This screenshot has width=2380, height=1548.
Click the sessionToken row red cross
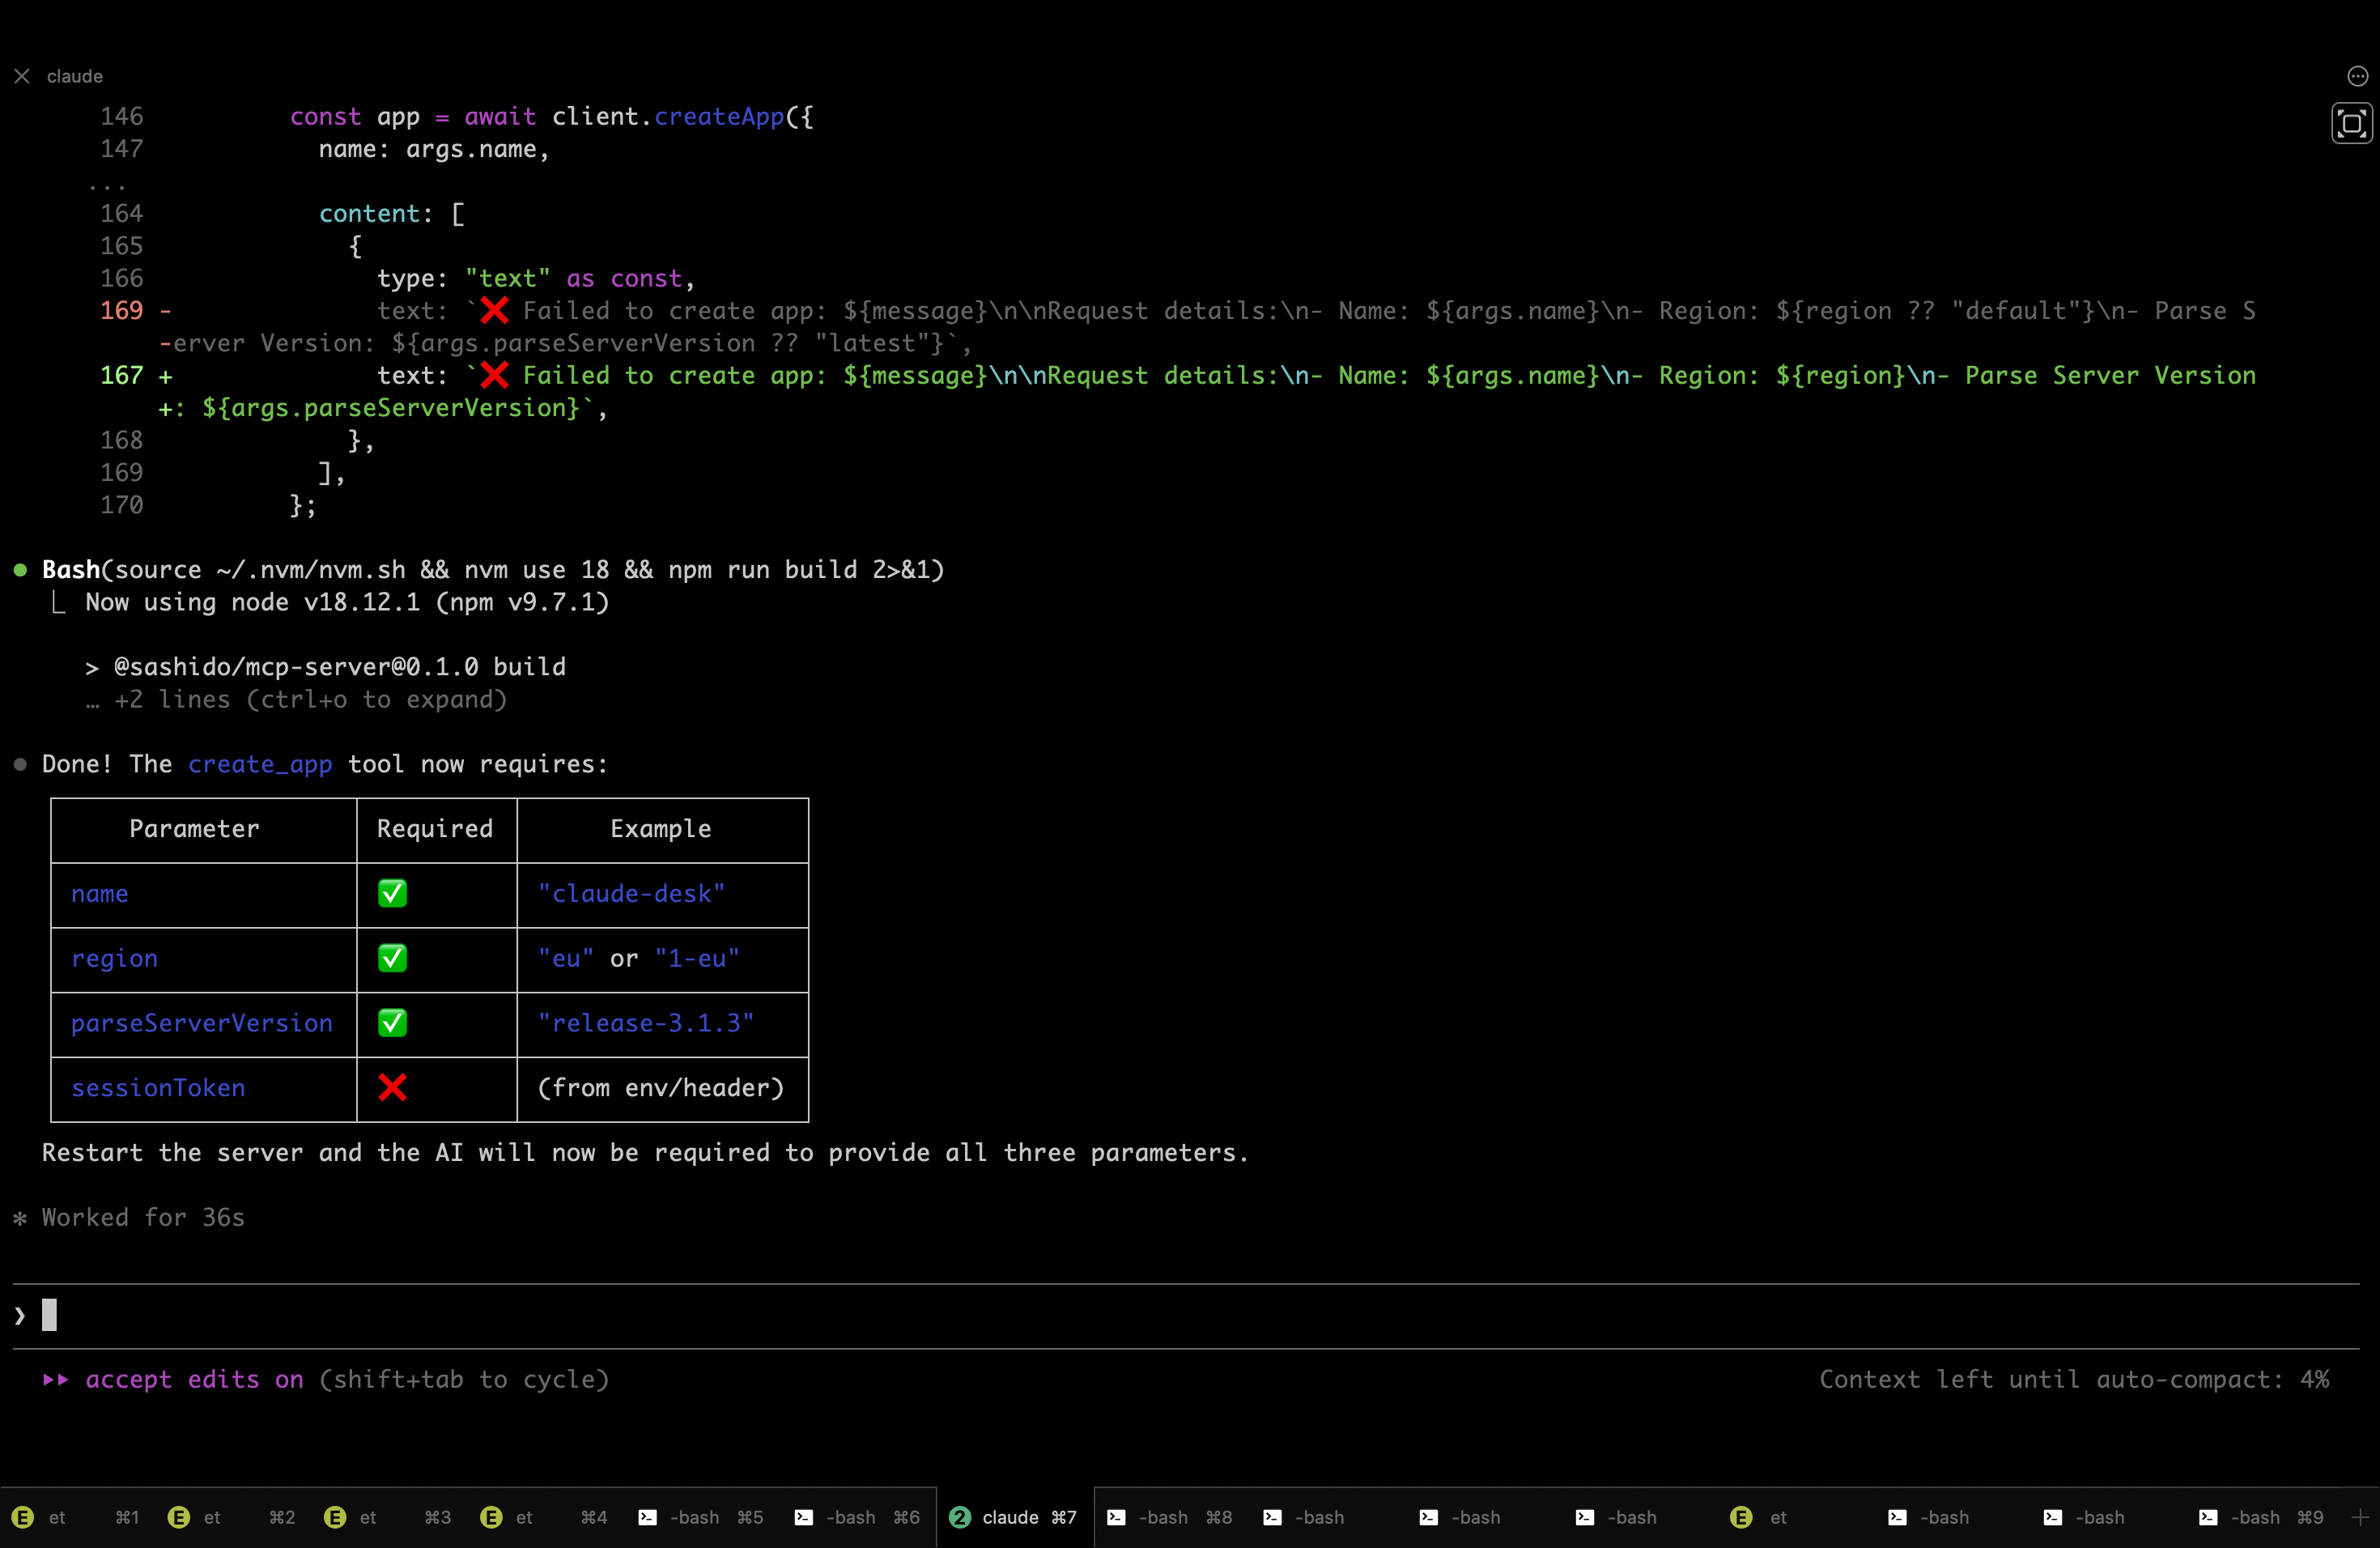(392, 1088)
